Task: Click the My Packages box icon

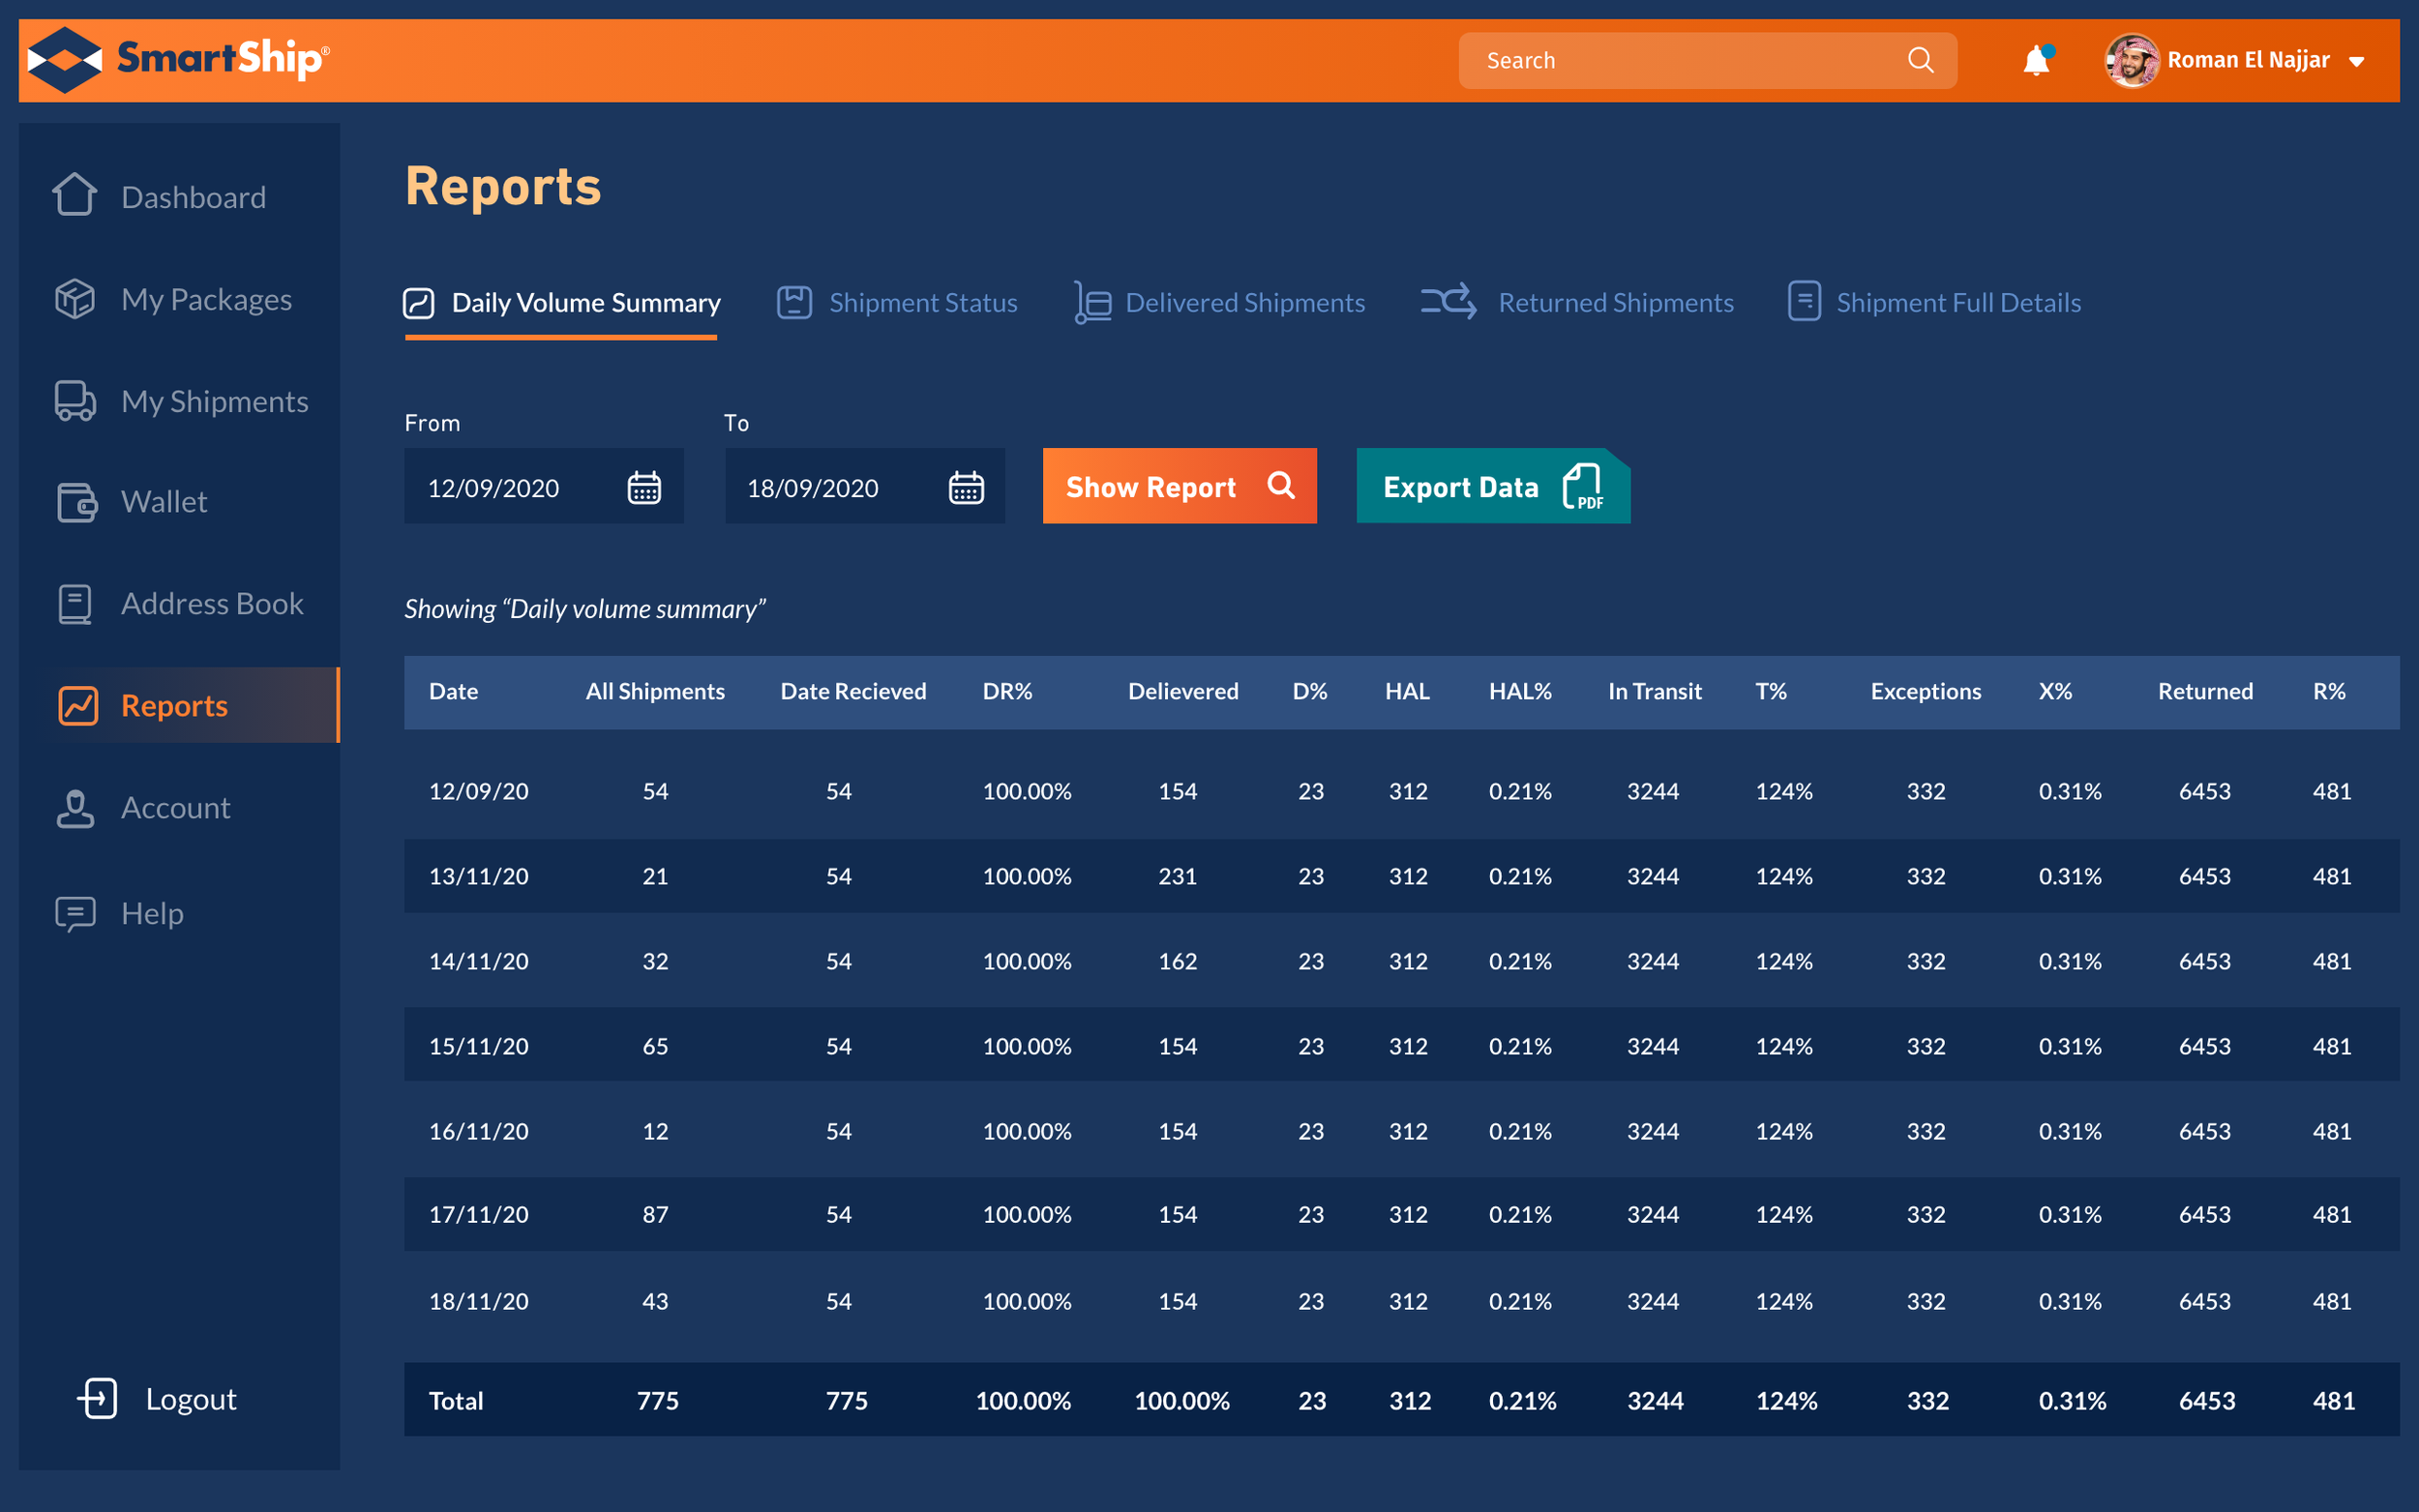Action: click(75, 298)
